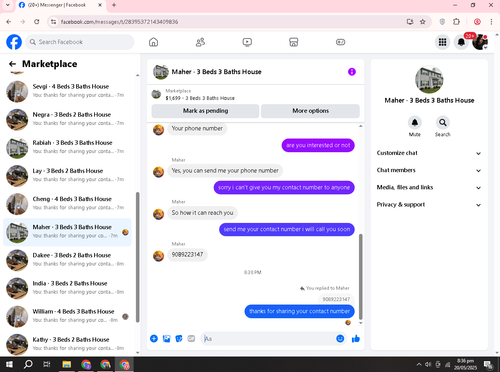Viewport: 500px width, 372px height.
Task: Expand Media, files and links section
Action: point(429,187)
